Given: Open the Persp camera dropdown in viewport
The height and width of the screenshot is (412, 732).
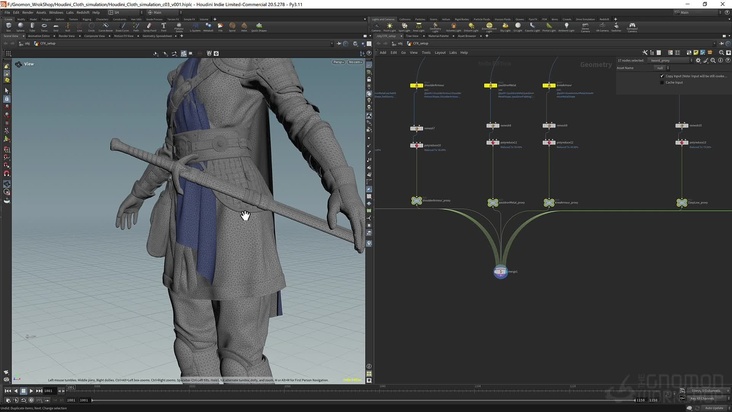Looking at the screenshot, I should pyautogui.click(x=337, y=62).
